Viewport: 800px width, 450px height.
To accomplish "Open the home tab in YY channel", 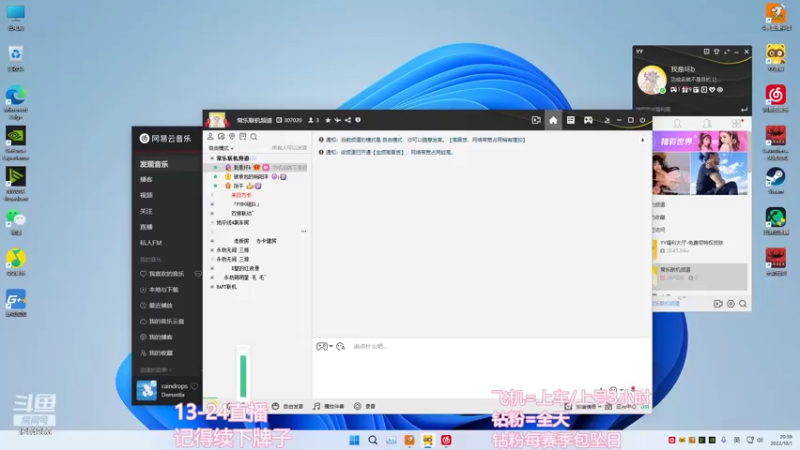I will [553, 120].
